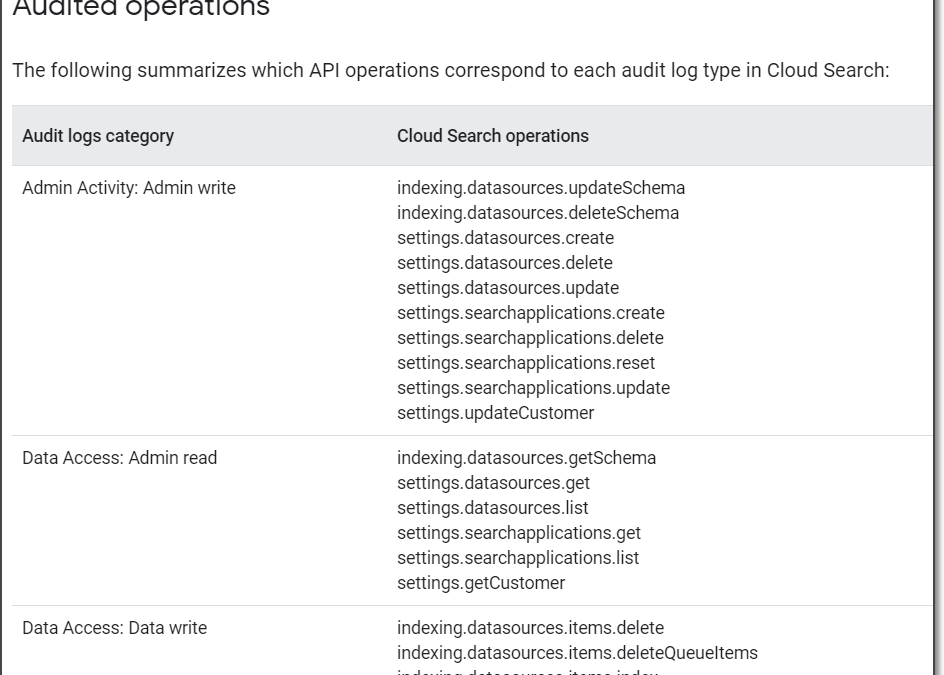Click indexing.datasources.updateSchema entry

[x=541, y=188]
